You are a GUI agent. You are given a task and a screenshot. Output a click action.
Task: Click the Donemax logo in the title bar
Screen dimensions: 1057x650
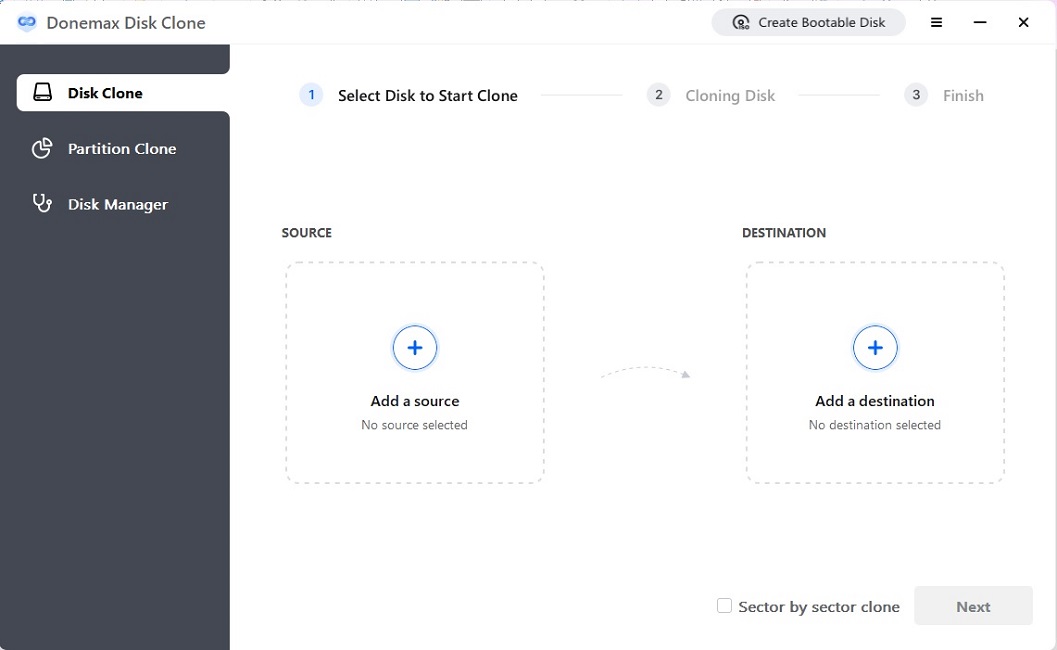click(x=27, y=22)
